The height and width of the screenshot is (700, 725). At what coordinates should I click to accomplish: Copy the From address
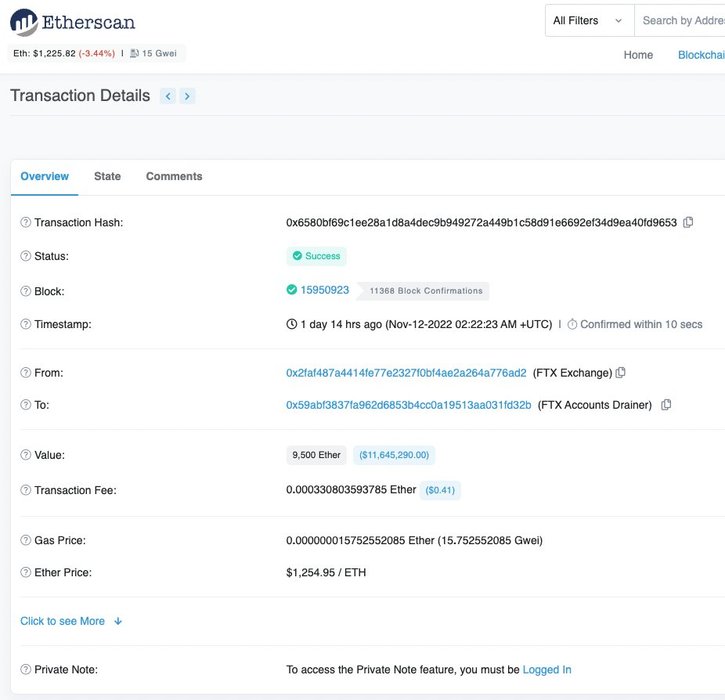[621, 373]
